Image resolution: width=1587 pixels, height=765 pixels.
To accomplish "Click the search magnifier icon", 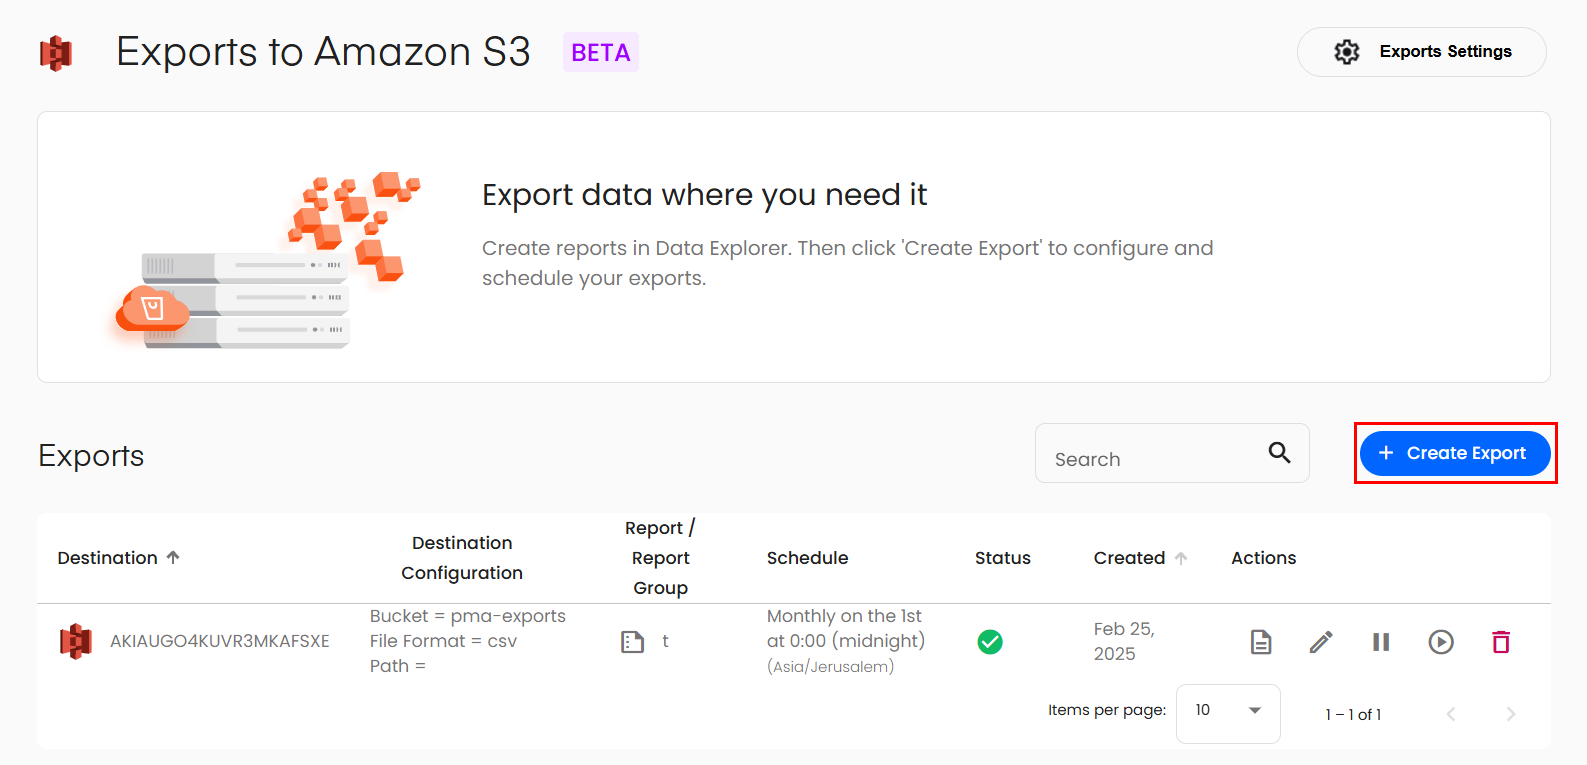I will [x=1279, y=453].
